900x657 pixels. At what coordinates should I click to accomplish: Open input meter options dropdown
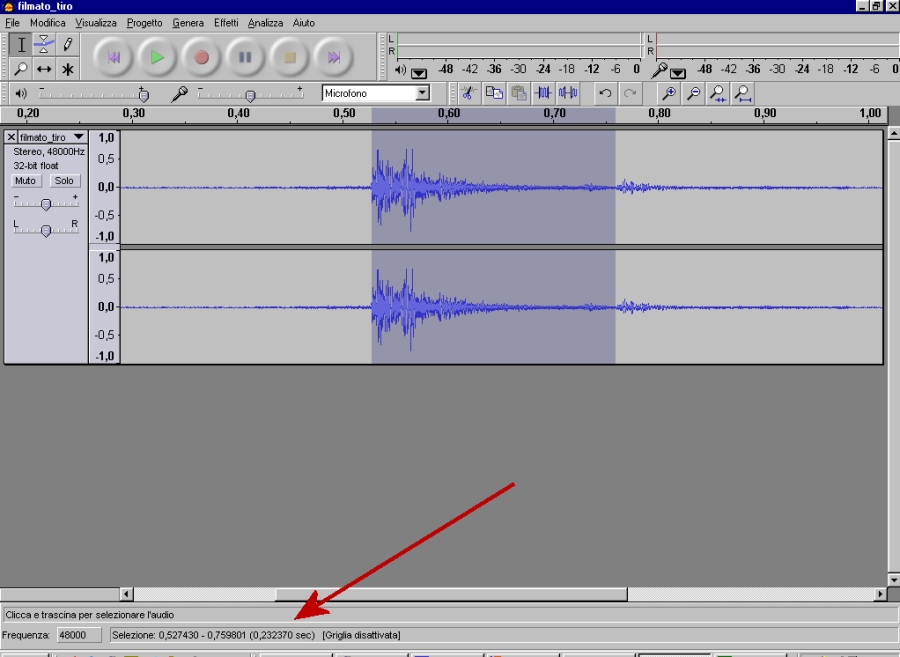pyautogui.click(x=678, y=73)
